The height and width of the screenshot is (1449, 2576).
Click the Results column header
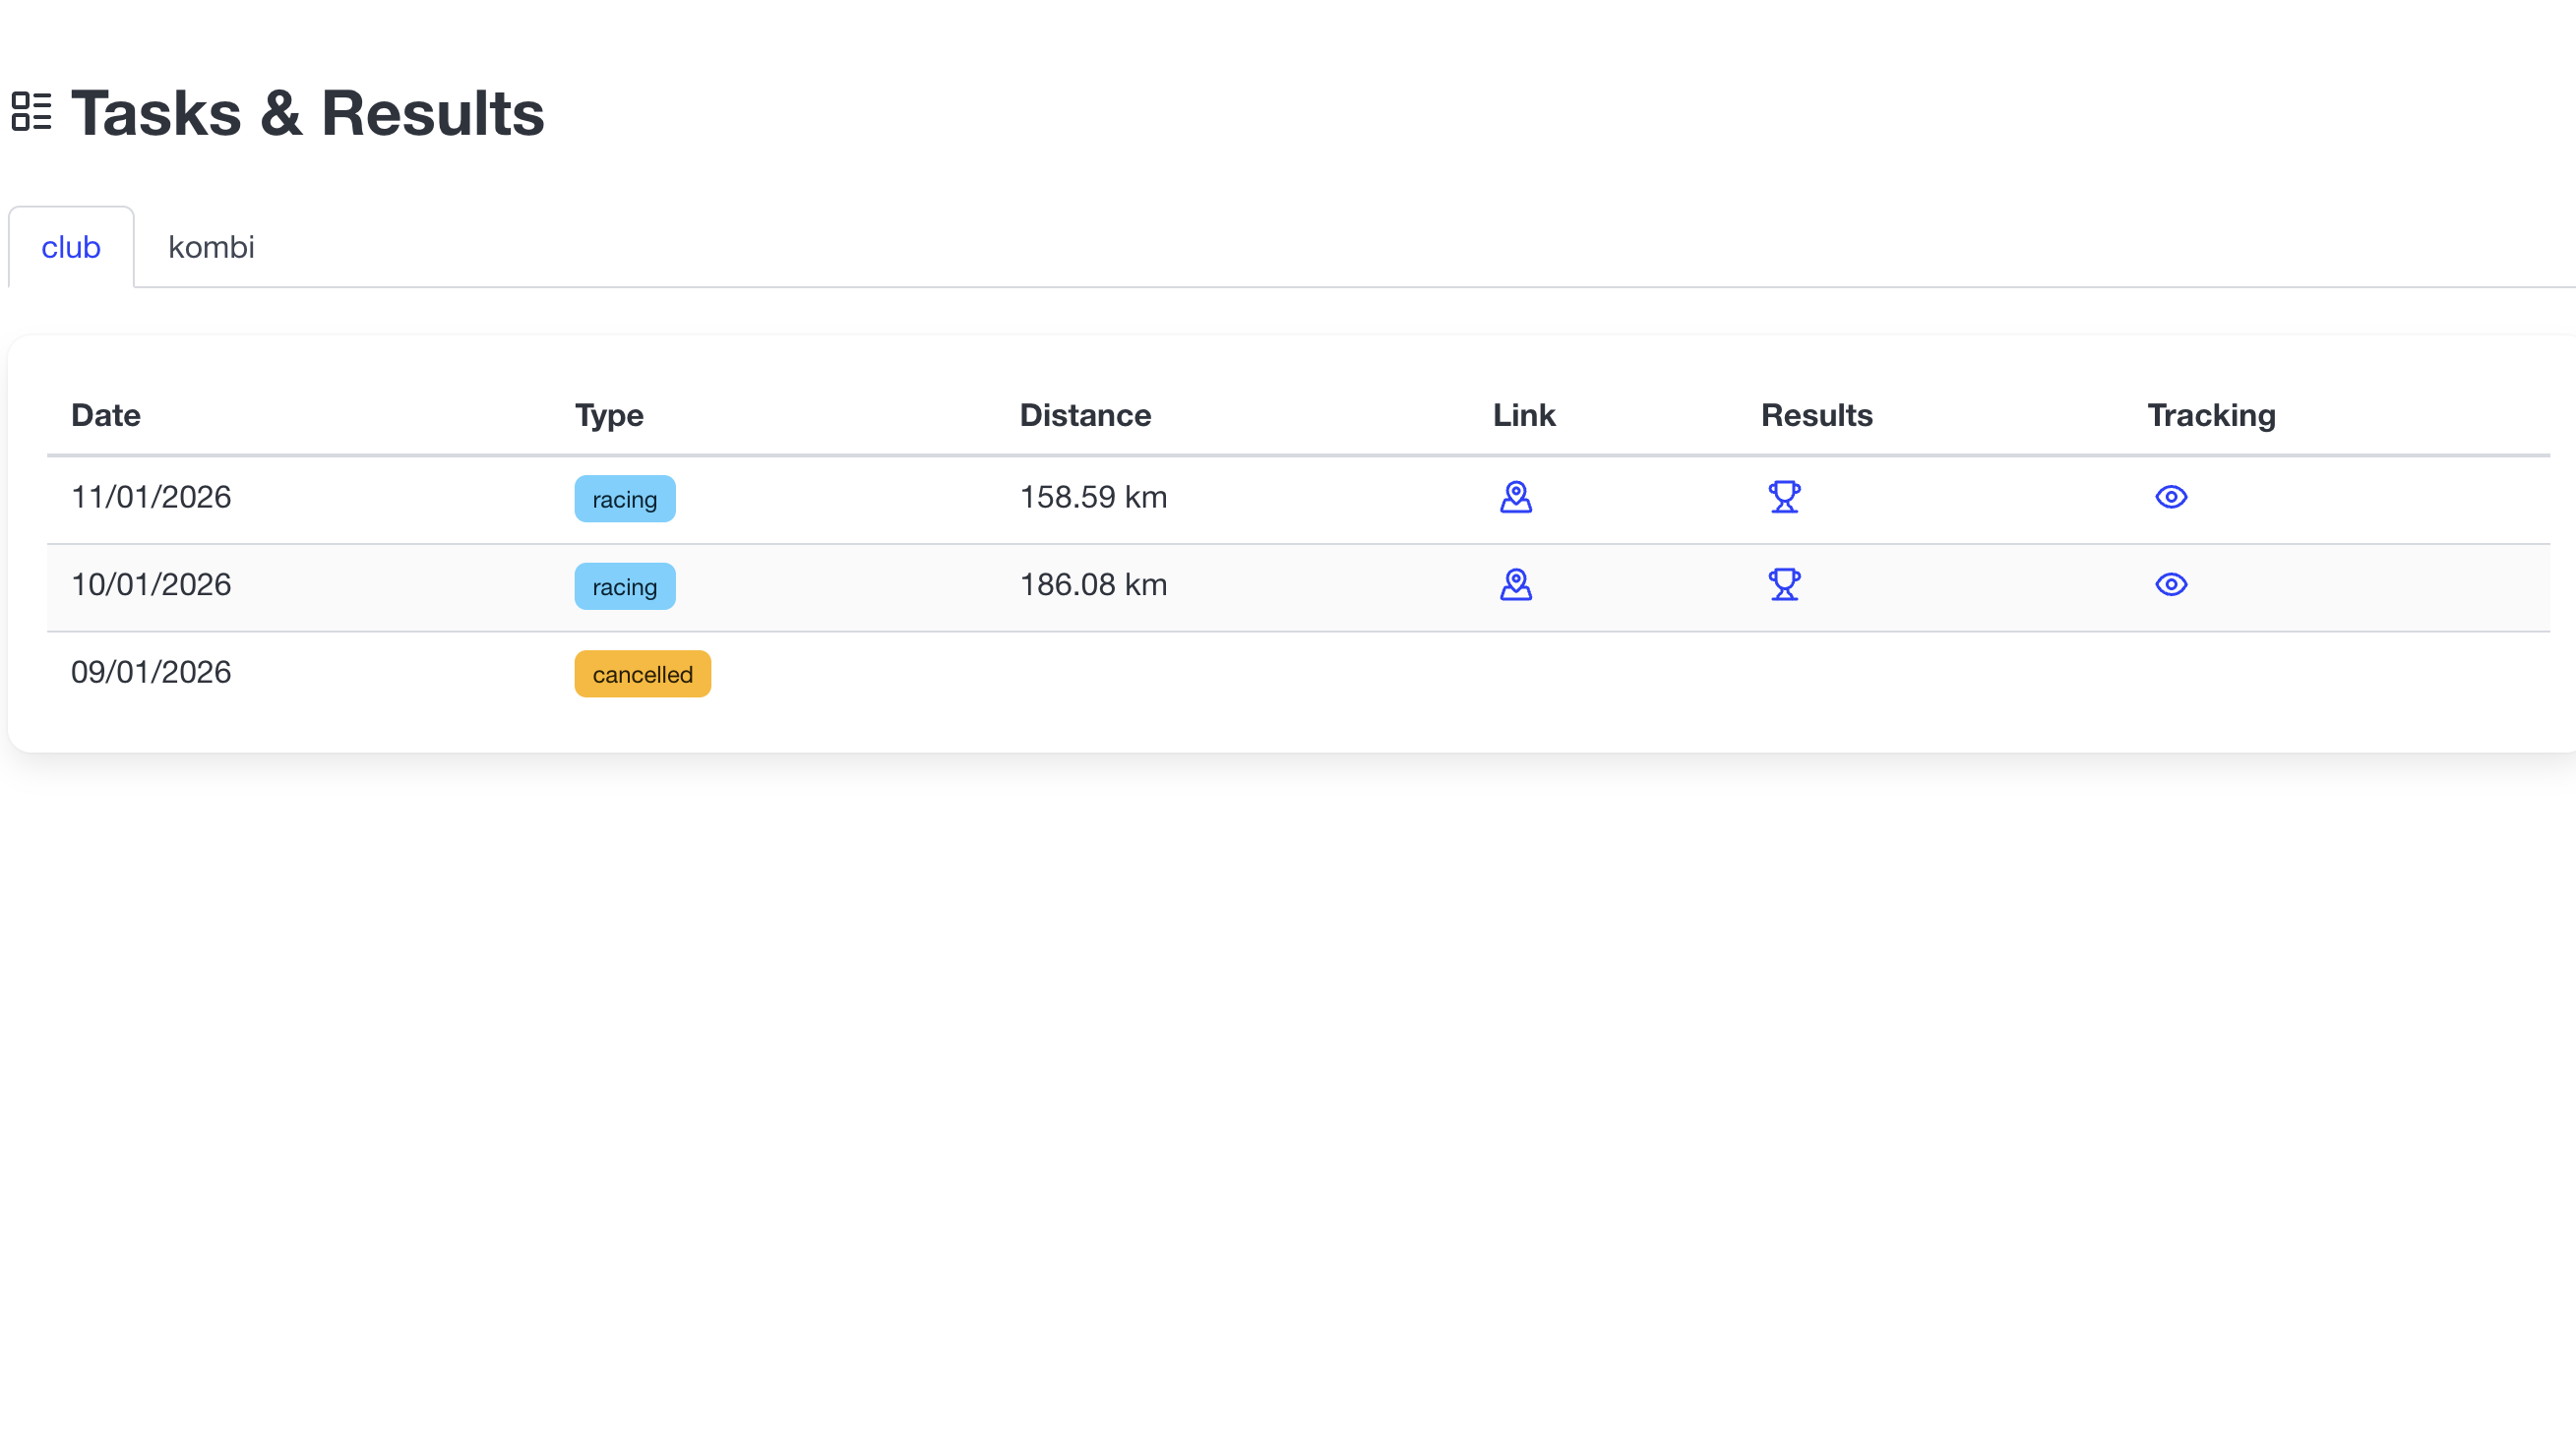[x=1815, y=415]
